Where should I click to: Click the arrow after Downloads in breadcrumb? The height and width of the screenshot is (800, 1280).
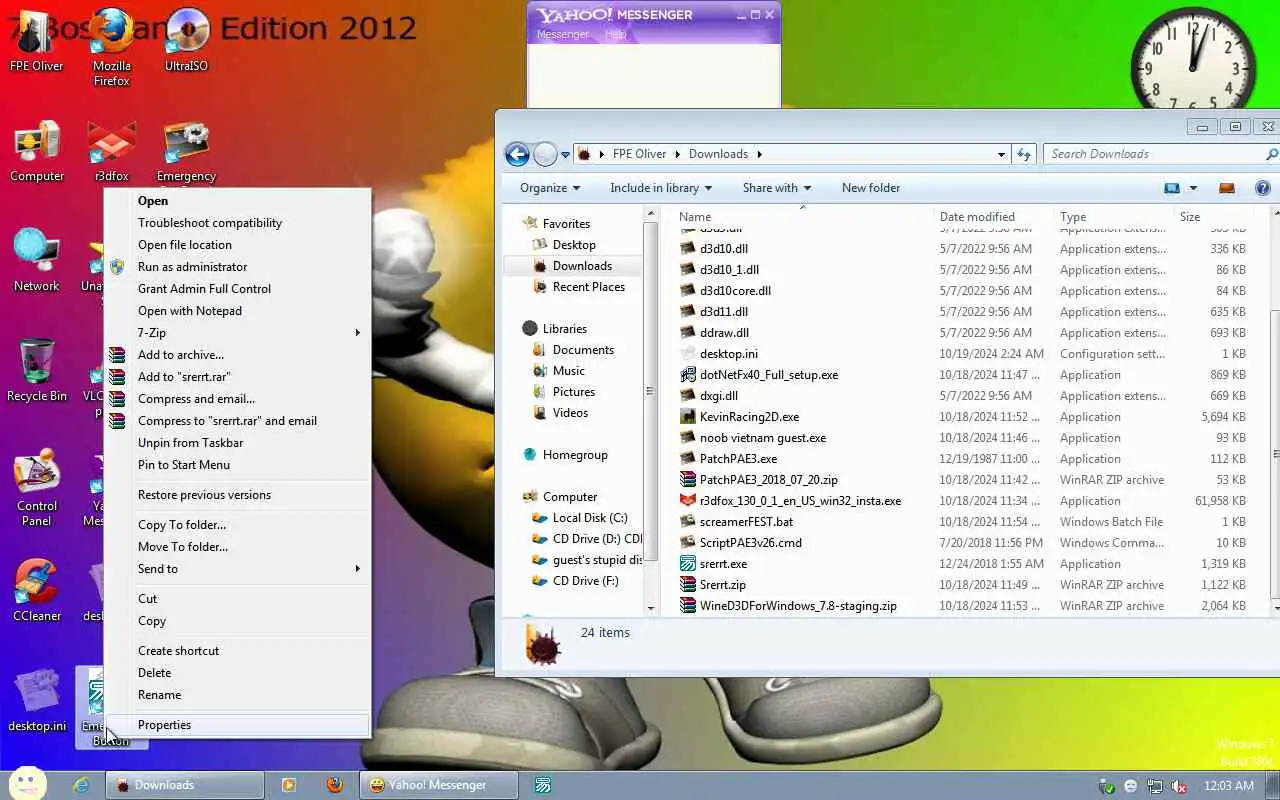[x=759, y=154]
